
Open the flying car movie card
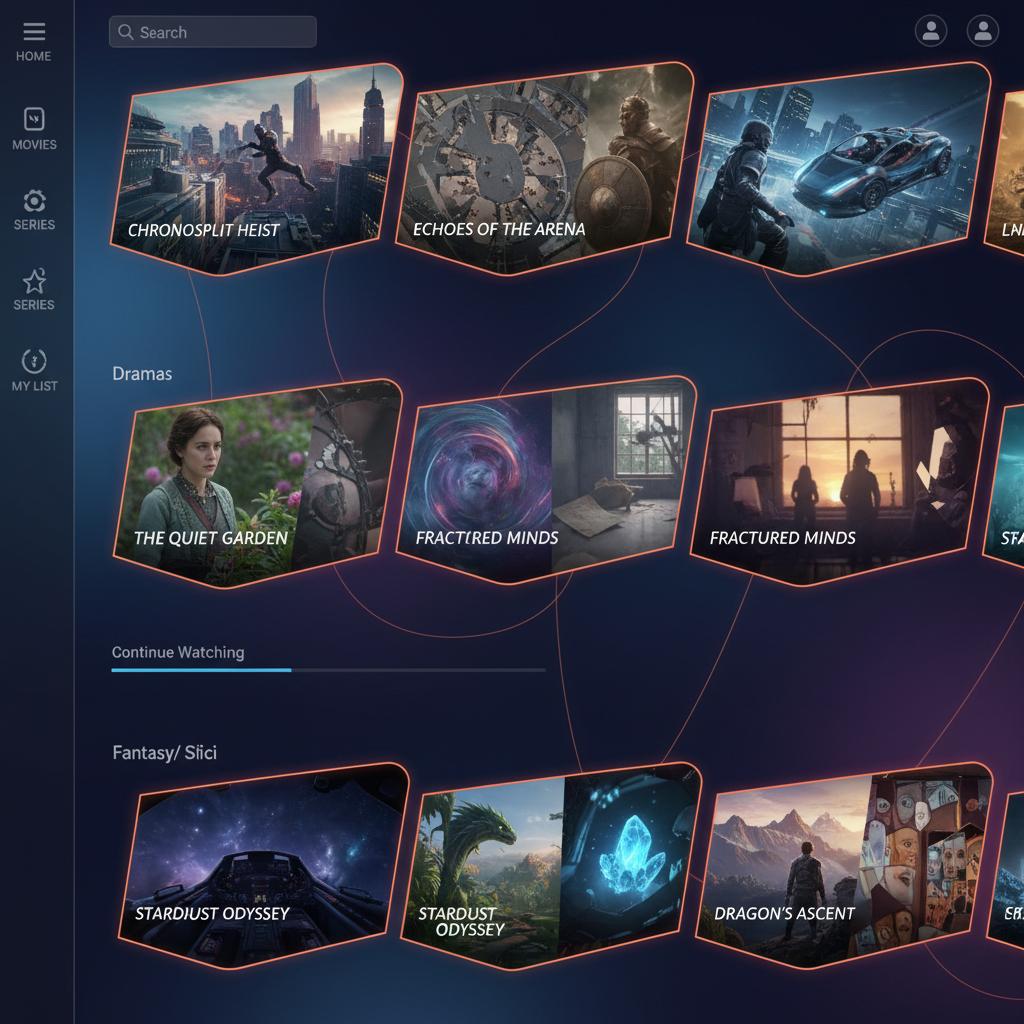click(838, 168)
